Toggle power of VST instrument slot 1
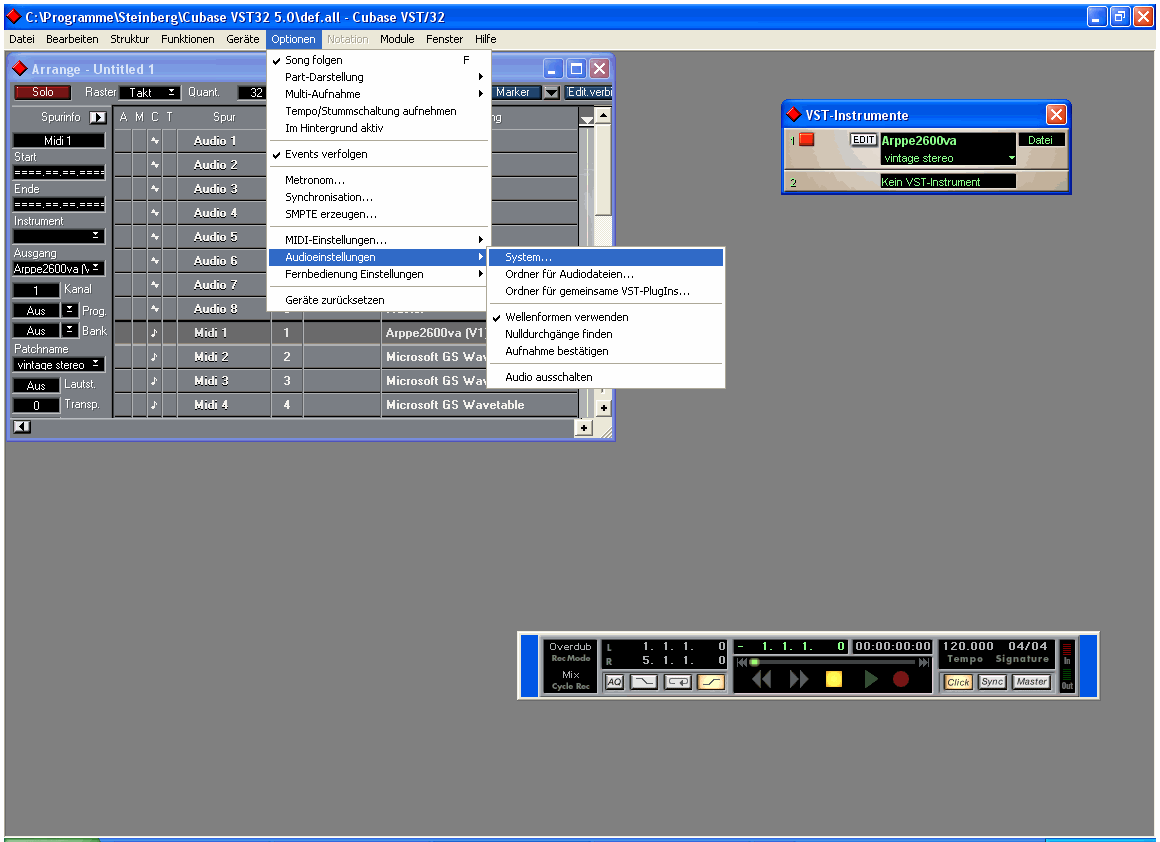The width and height of the screenshot is (1160, 842). [806, 139]
